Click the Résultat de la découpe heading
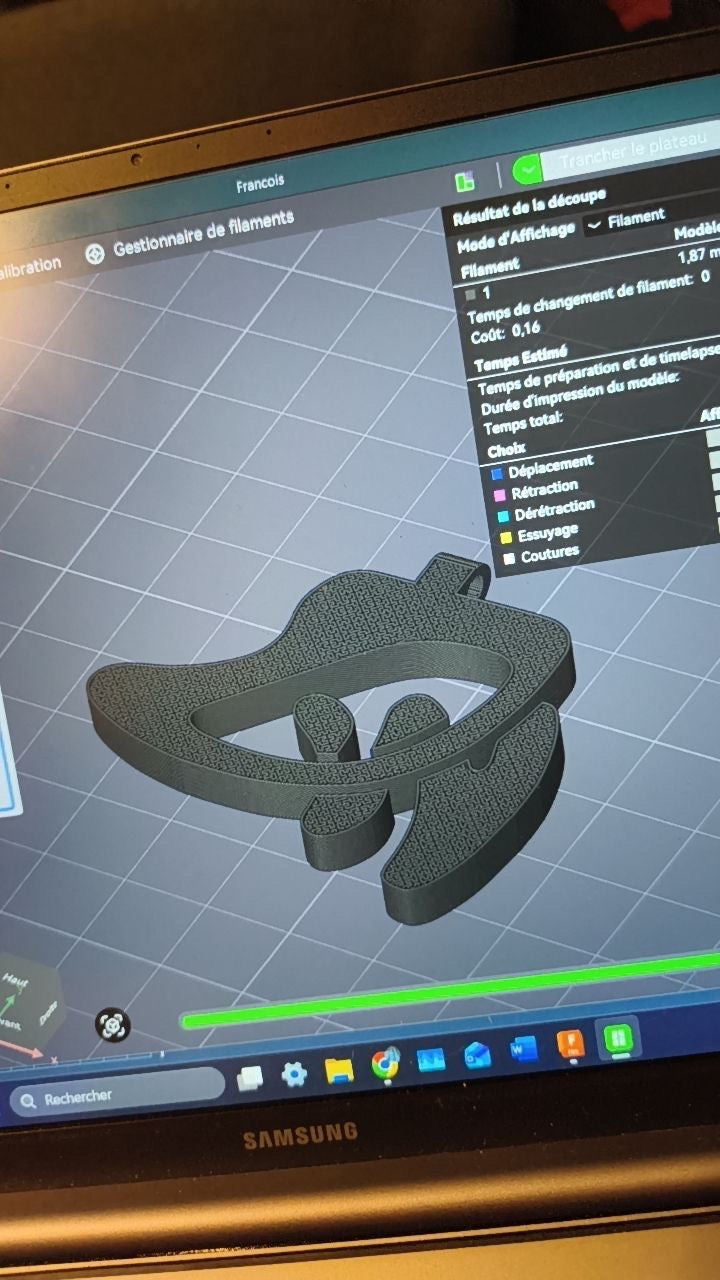The width and height of the screenshot is (720, 1280). coord(529,206)
